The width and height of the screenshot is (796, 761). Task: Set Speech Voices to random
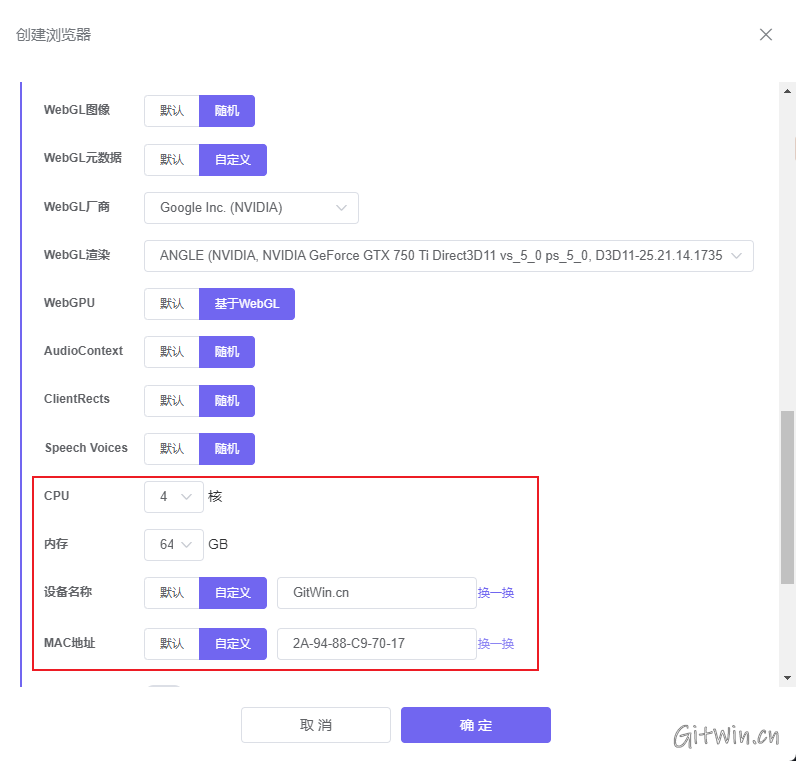click(227, 449)
